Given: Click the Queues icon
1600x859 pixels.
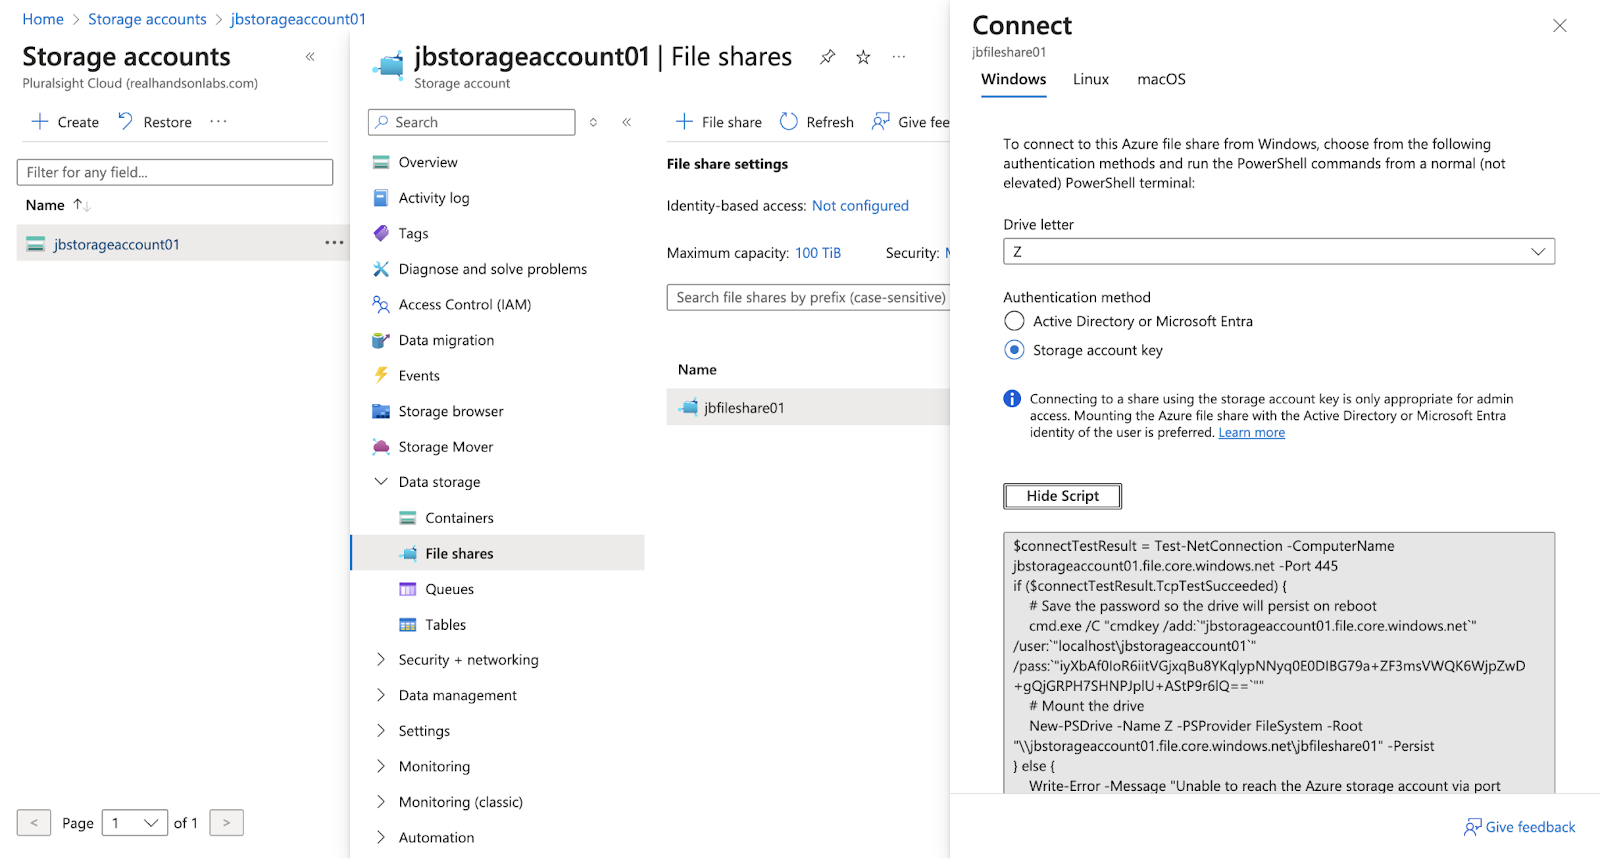Looking at the screenshot, I should click(x=407, y=589).
